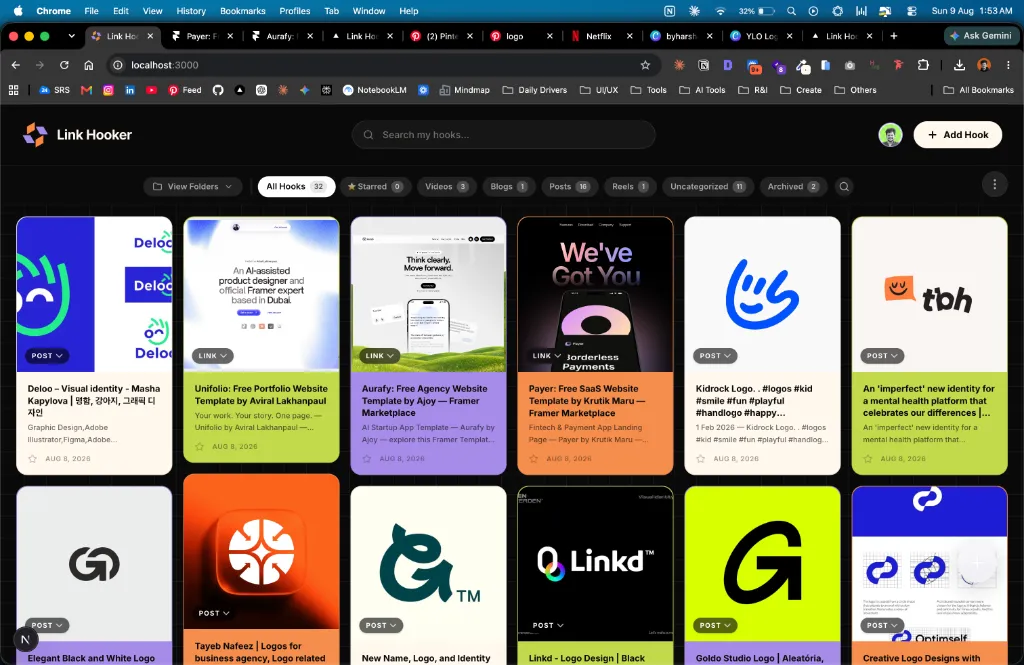Screen dimensions: 1024x665
Task: Open the UI/UX bookmarks folder
Action: click(599, 90)
